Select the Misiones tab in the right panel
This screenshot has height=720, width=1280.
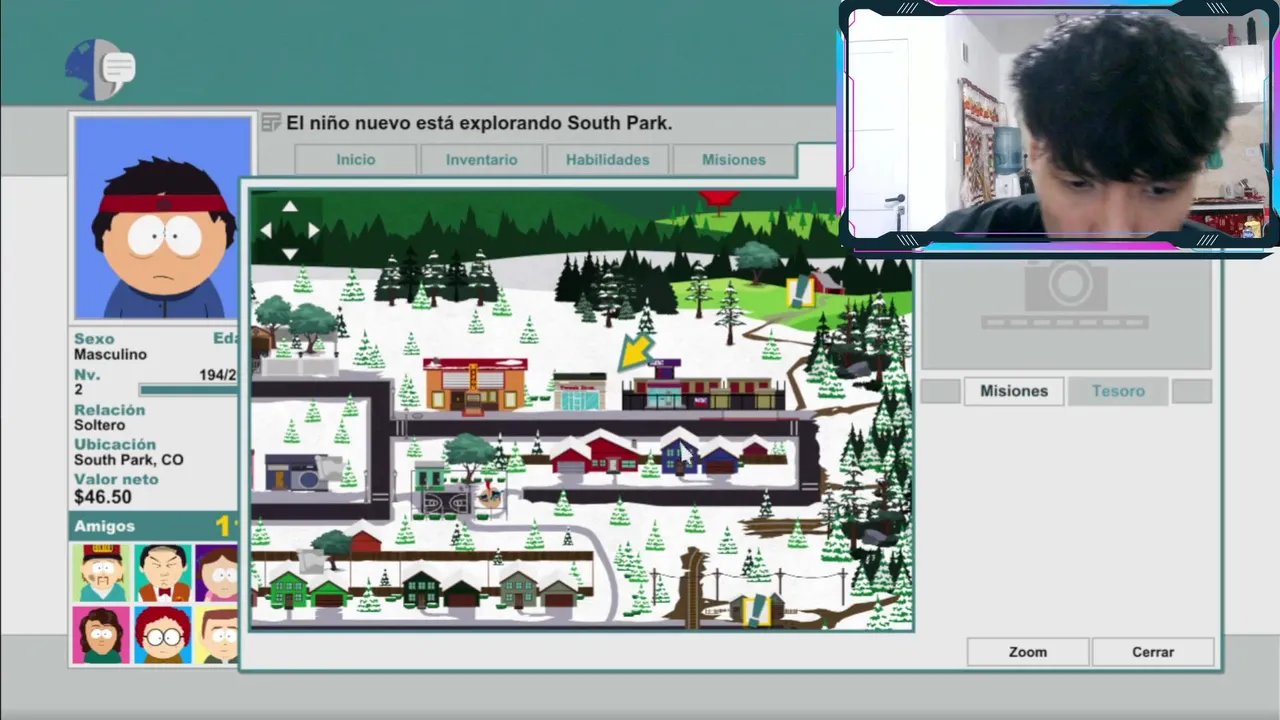click(1014, 391)
